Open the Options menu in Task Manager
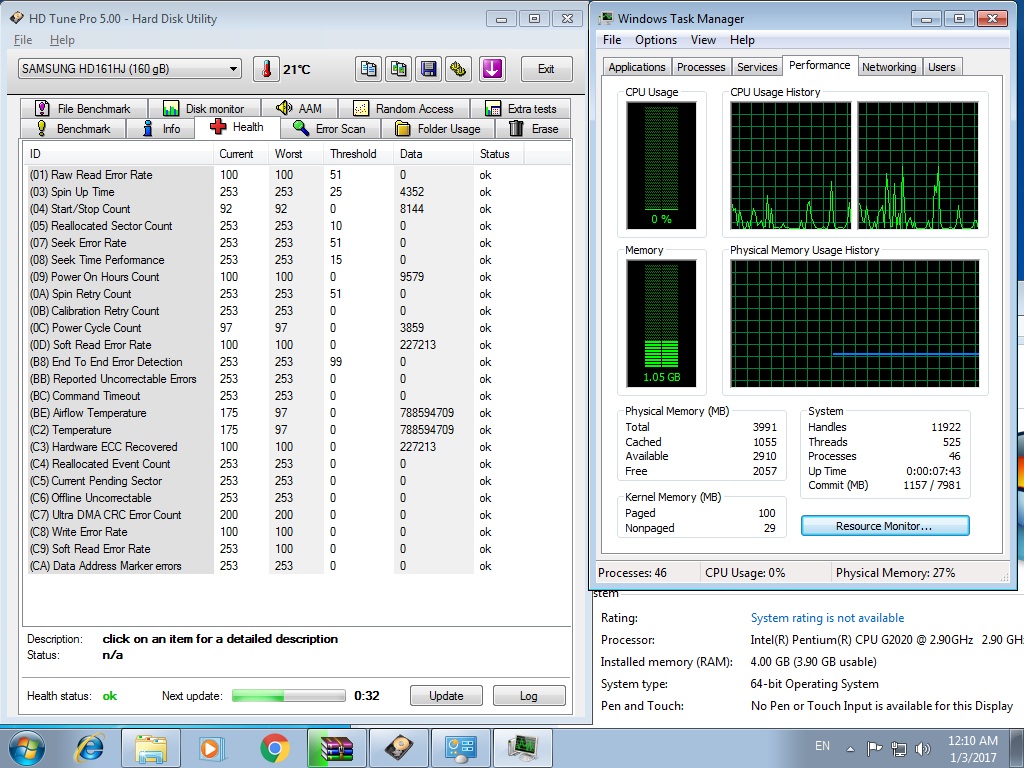The height and width of the screenshot is (768, 1024). click(x=656, y=40)
